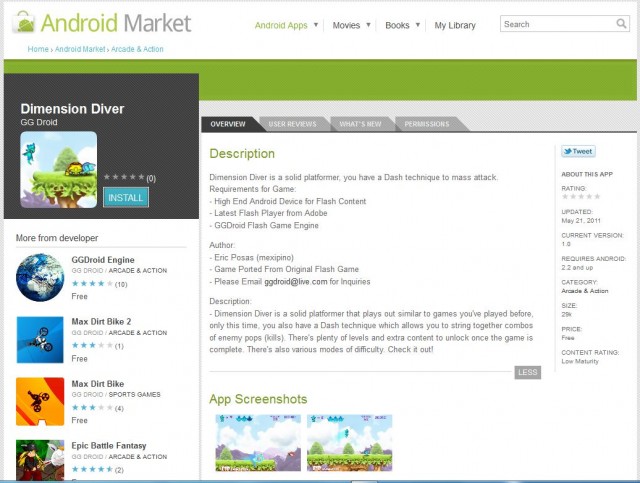Click the Tweet bird button

coord(578,151)
